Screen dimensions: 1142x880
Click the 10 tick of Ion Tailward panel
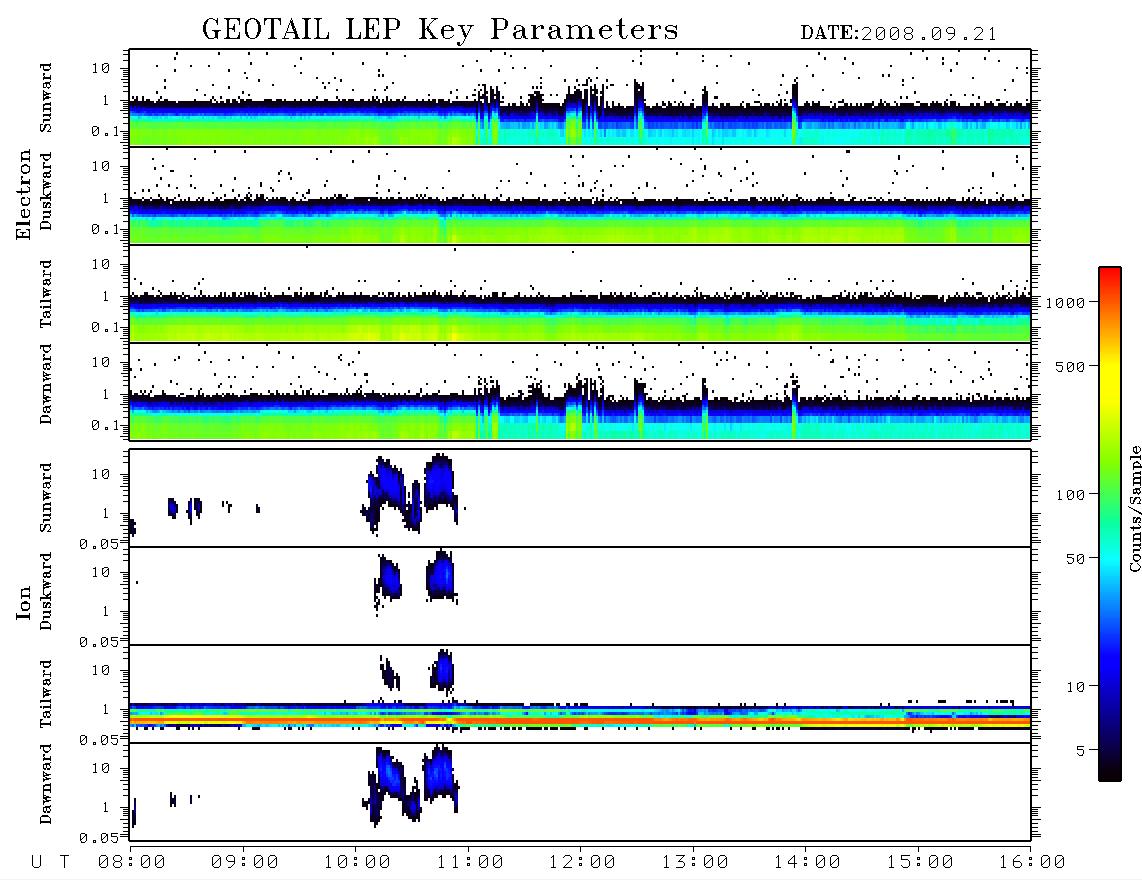pos(101,670)
